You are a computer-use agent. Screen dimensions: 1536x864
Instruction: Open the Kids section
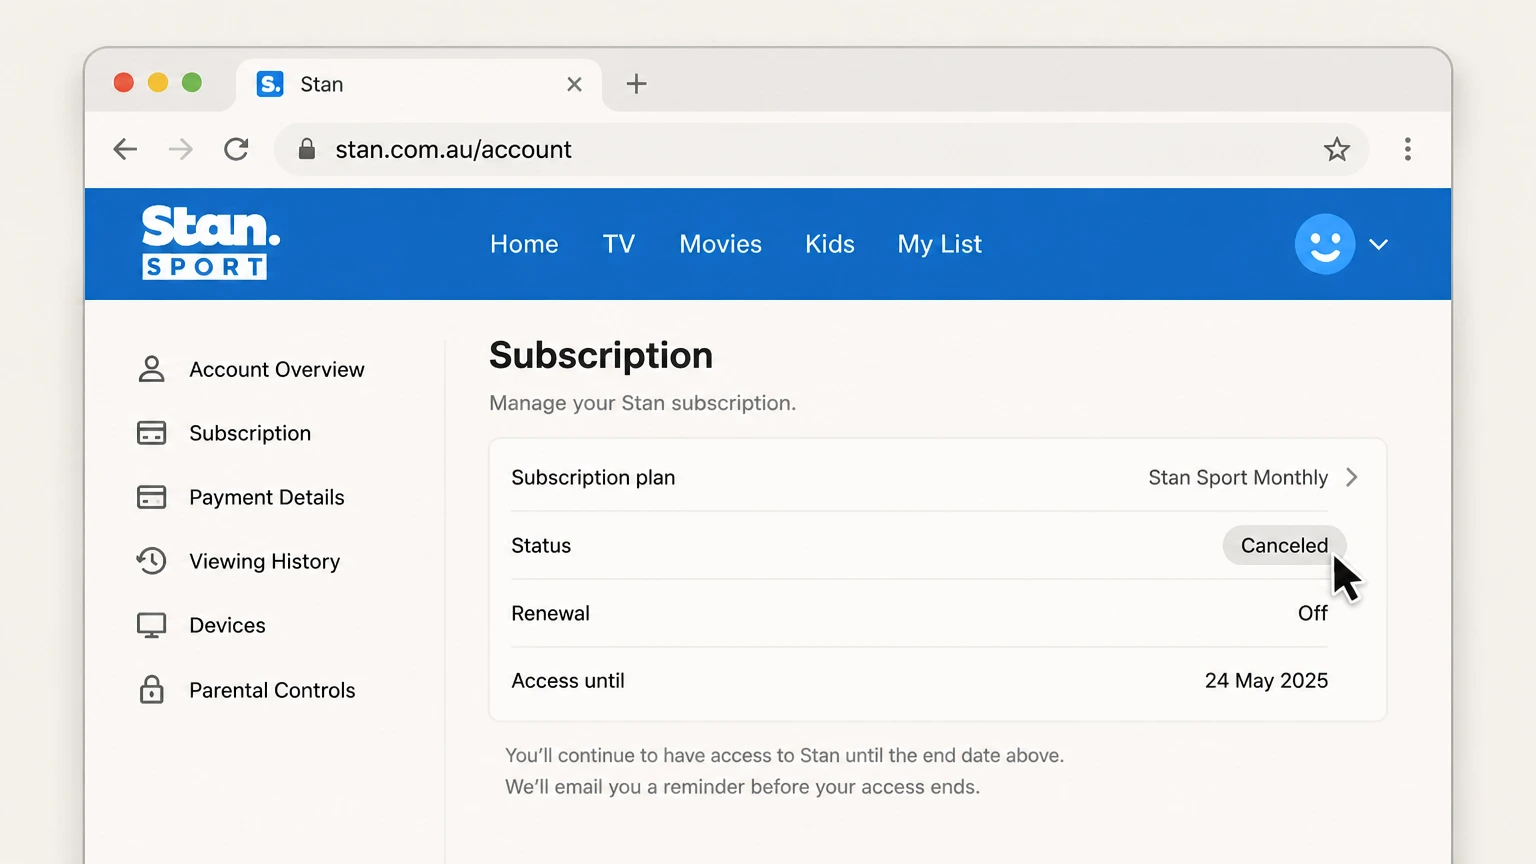pyautogui.click(x=830, y=244)
